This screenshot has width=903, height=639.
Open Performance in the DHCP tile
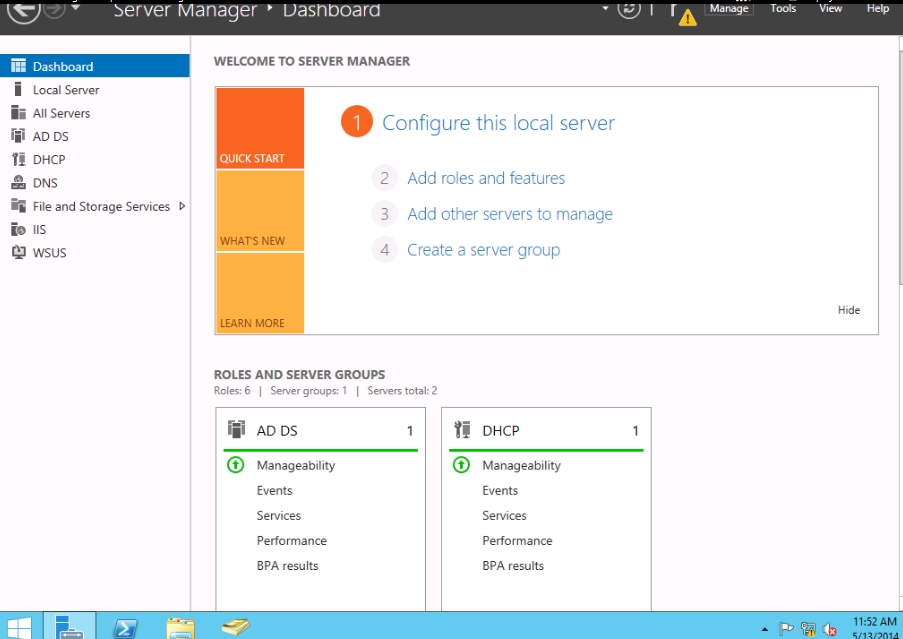point(517,541)
